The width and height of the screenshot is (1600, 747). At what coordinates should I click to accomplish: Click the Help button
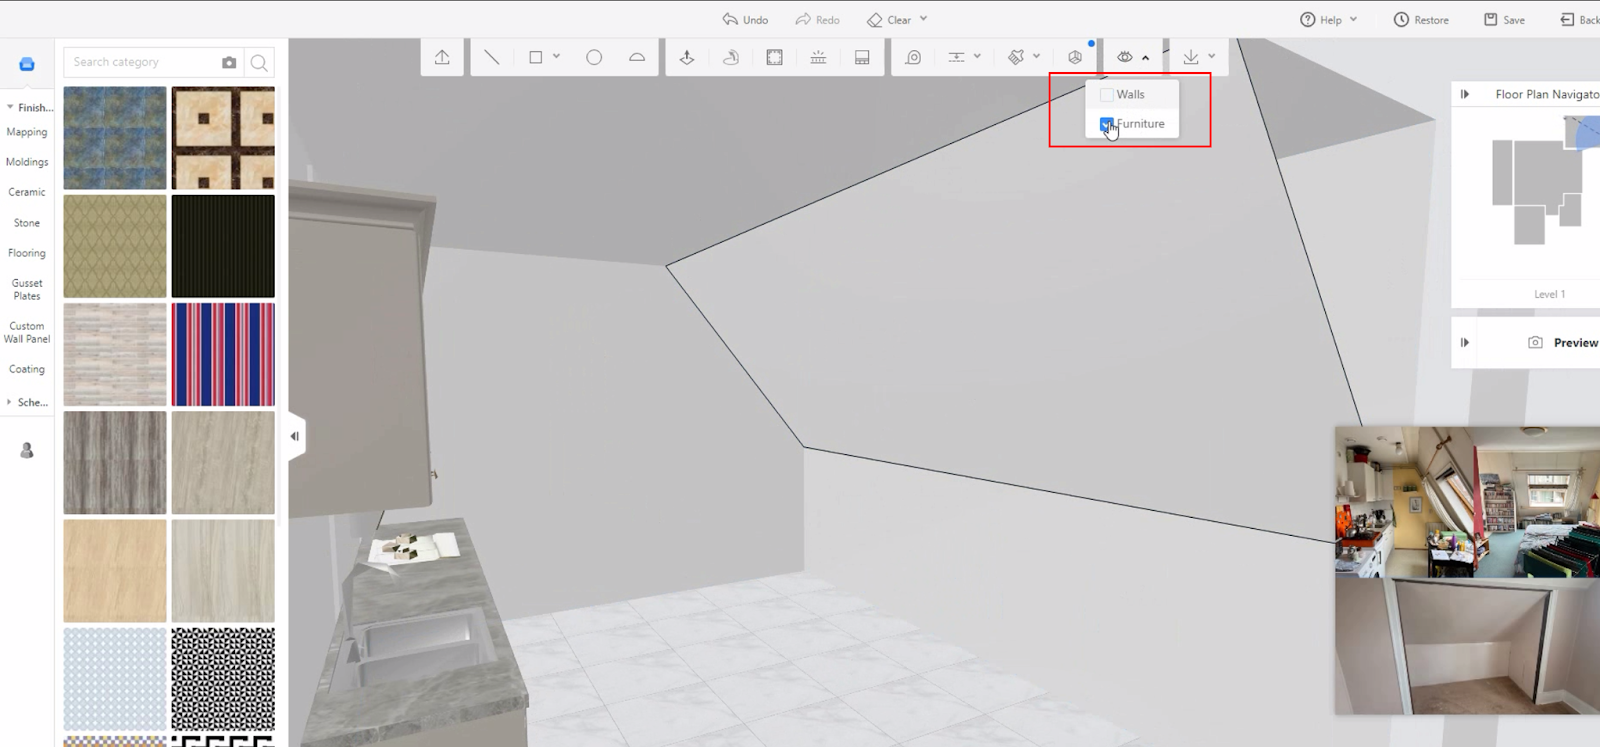point(1321,20)
